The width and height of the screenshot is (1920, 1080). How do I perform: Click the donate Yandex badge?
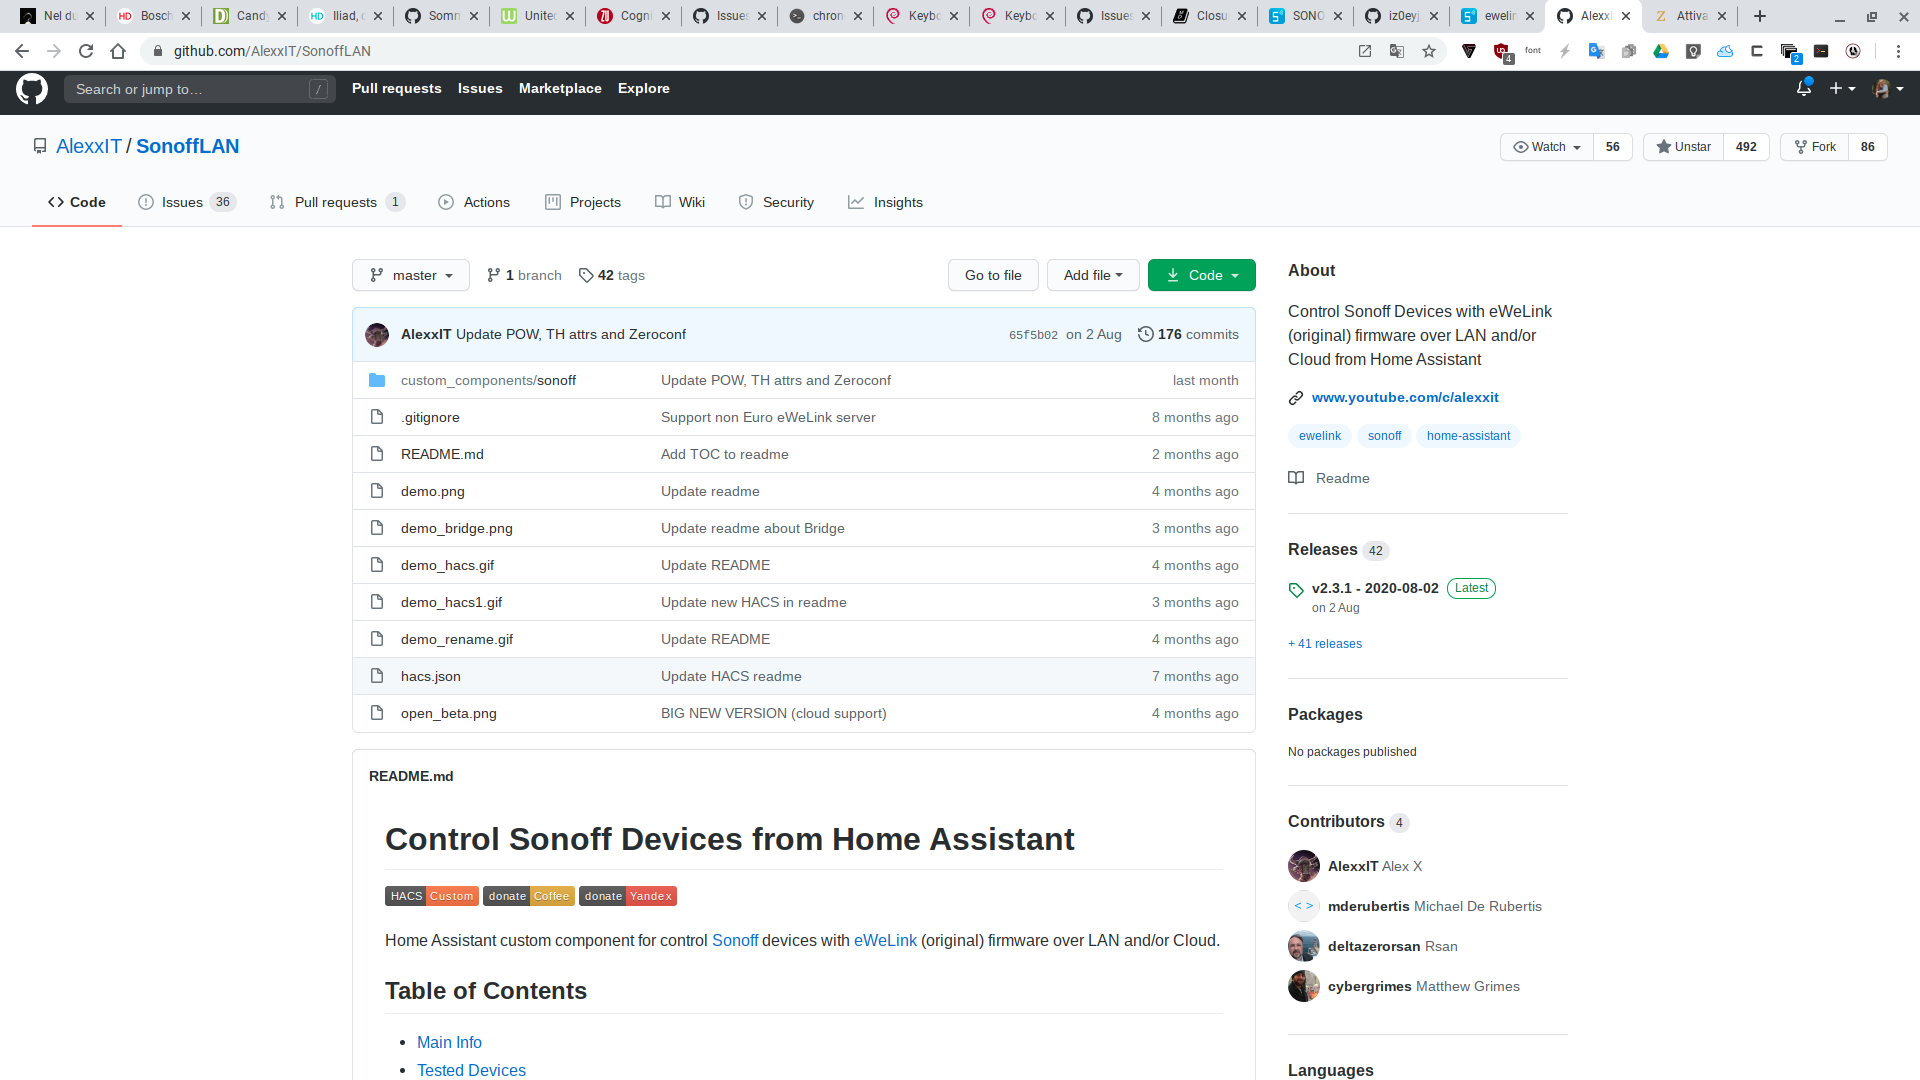pyautogui.click(x=628, y=896)
